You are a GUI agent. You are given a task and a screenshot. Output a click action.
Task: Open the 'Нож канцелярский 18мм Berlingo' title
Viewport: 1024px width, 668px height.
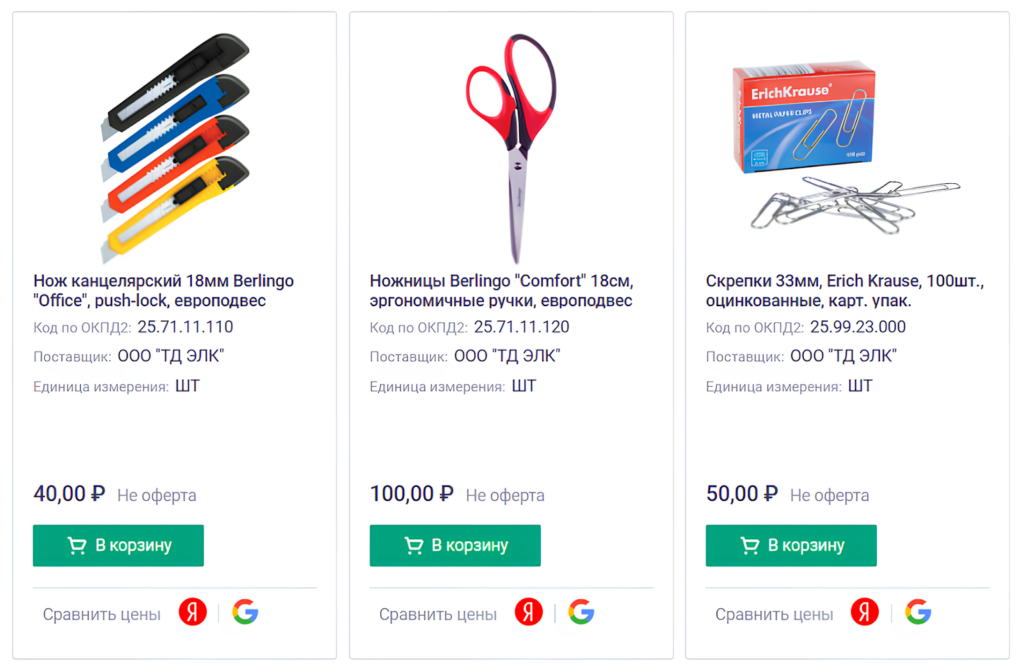(x=163, y=291)
